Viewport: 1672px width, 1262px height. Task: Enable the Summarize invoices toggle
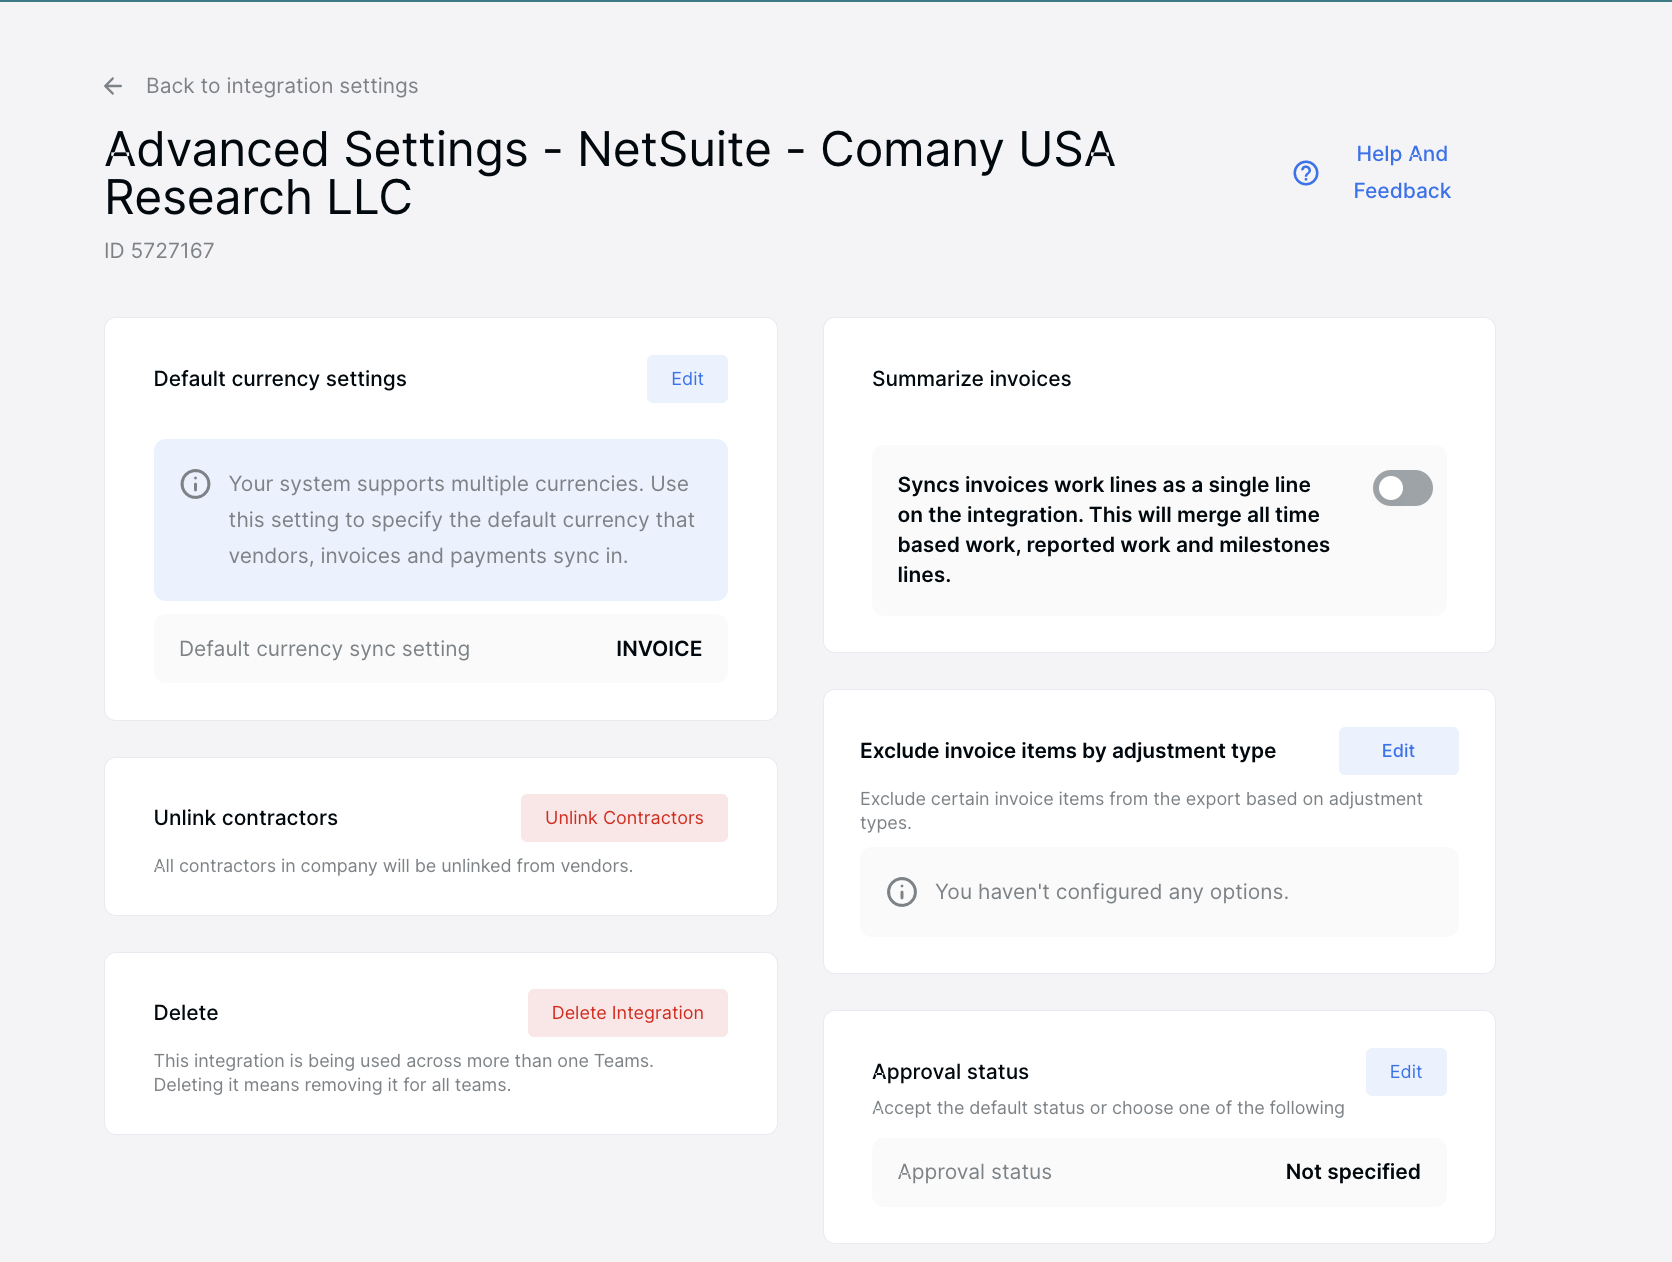pyautogui.click(x=1402, y=488)
